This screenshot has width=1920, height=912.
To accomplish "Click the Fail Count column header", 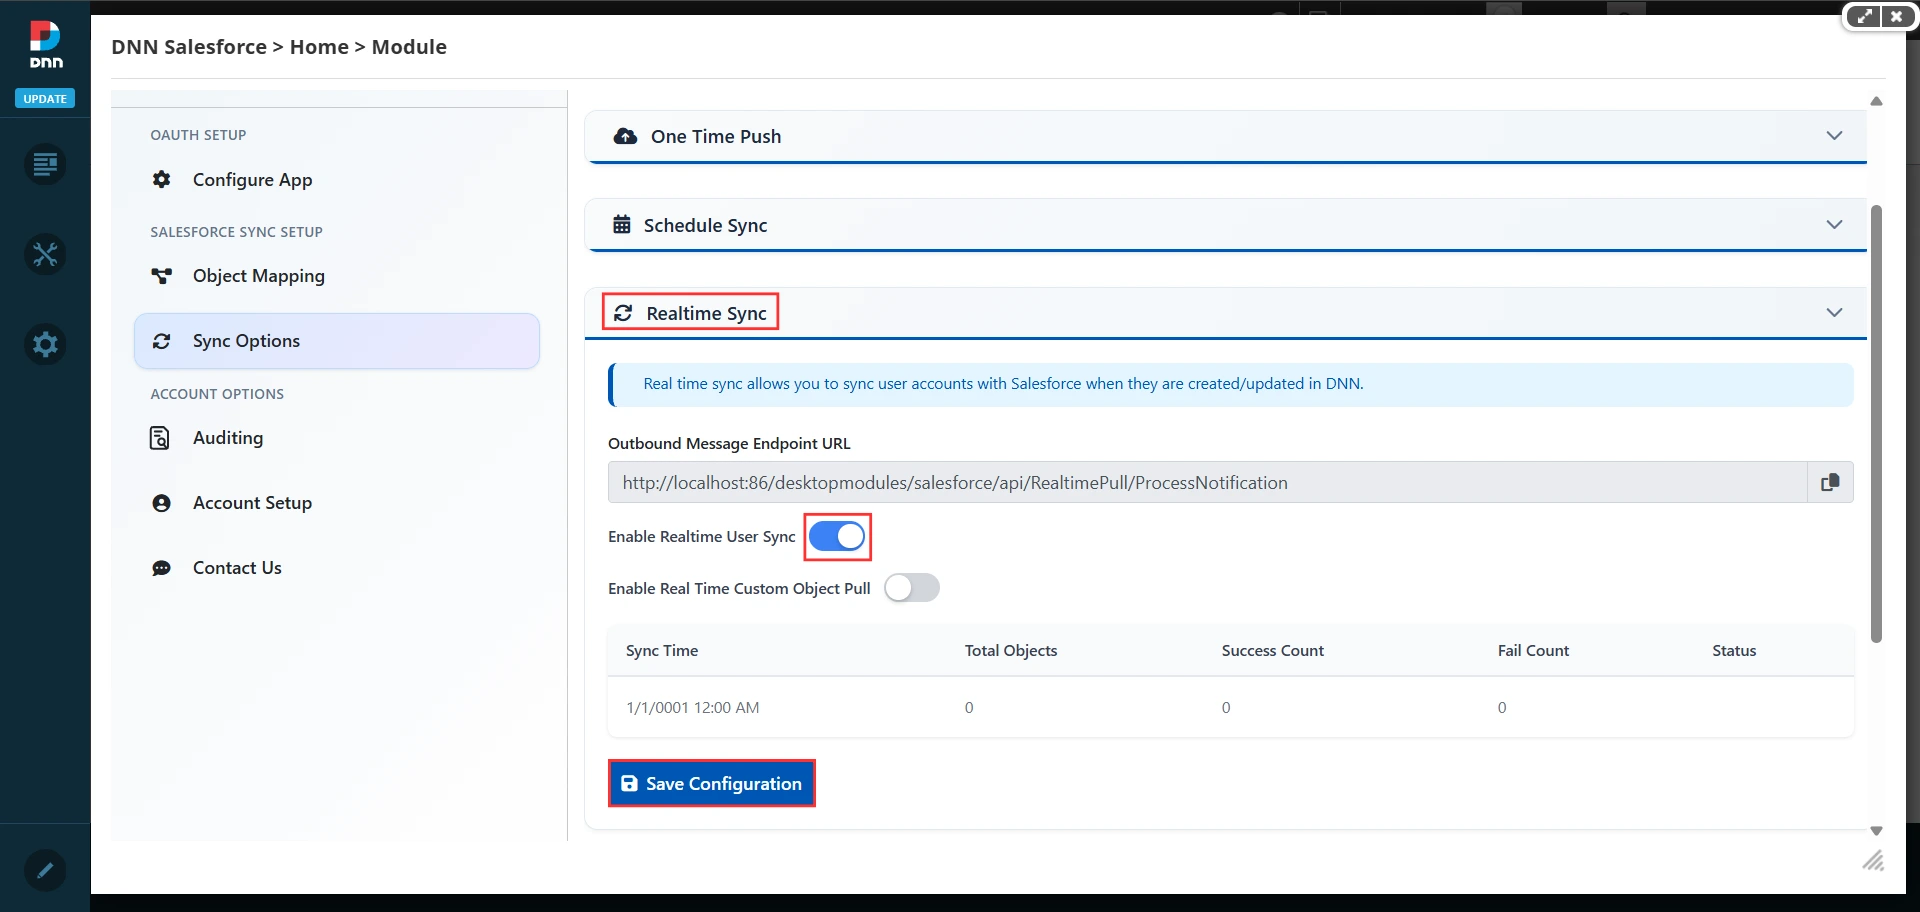I will coord(1533,651).
